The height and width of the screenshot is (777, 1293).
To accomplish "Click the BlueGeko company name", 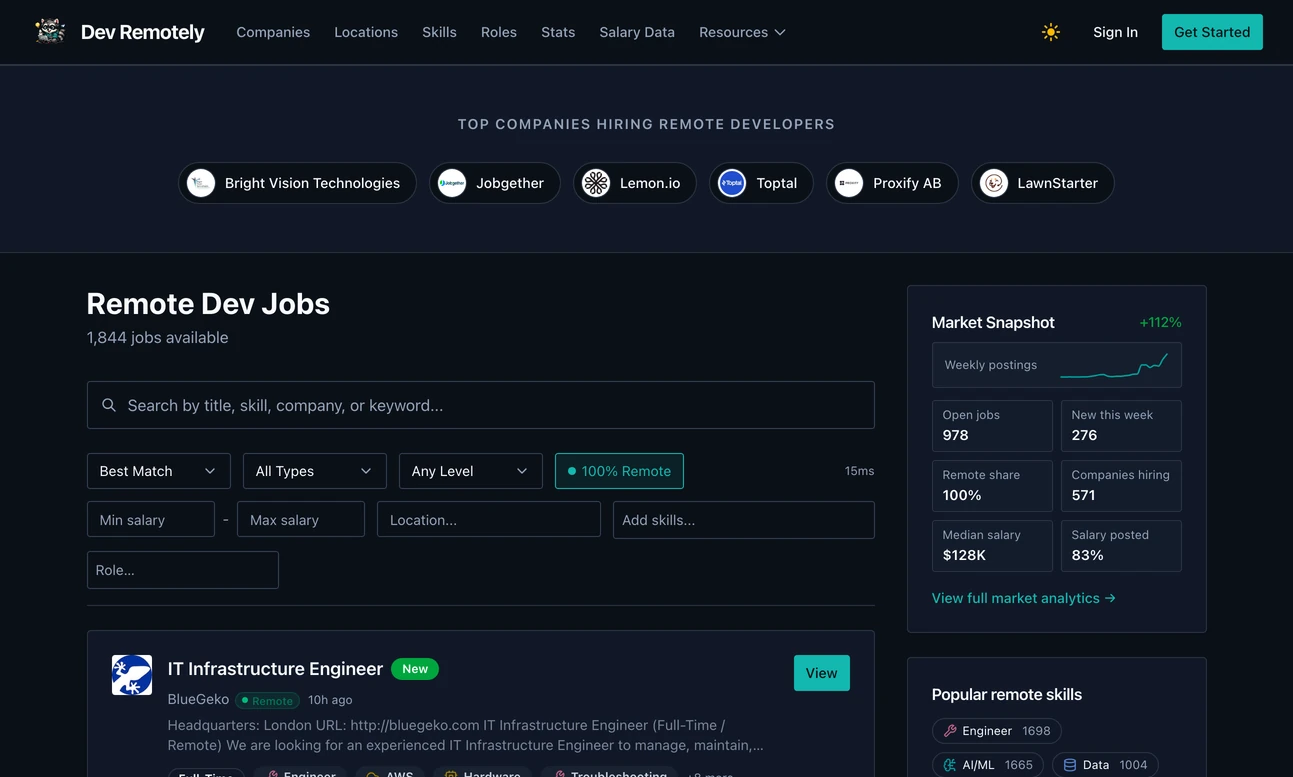I will pyautogui.click(x=198, y=699).
